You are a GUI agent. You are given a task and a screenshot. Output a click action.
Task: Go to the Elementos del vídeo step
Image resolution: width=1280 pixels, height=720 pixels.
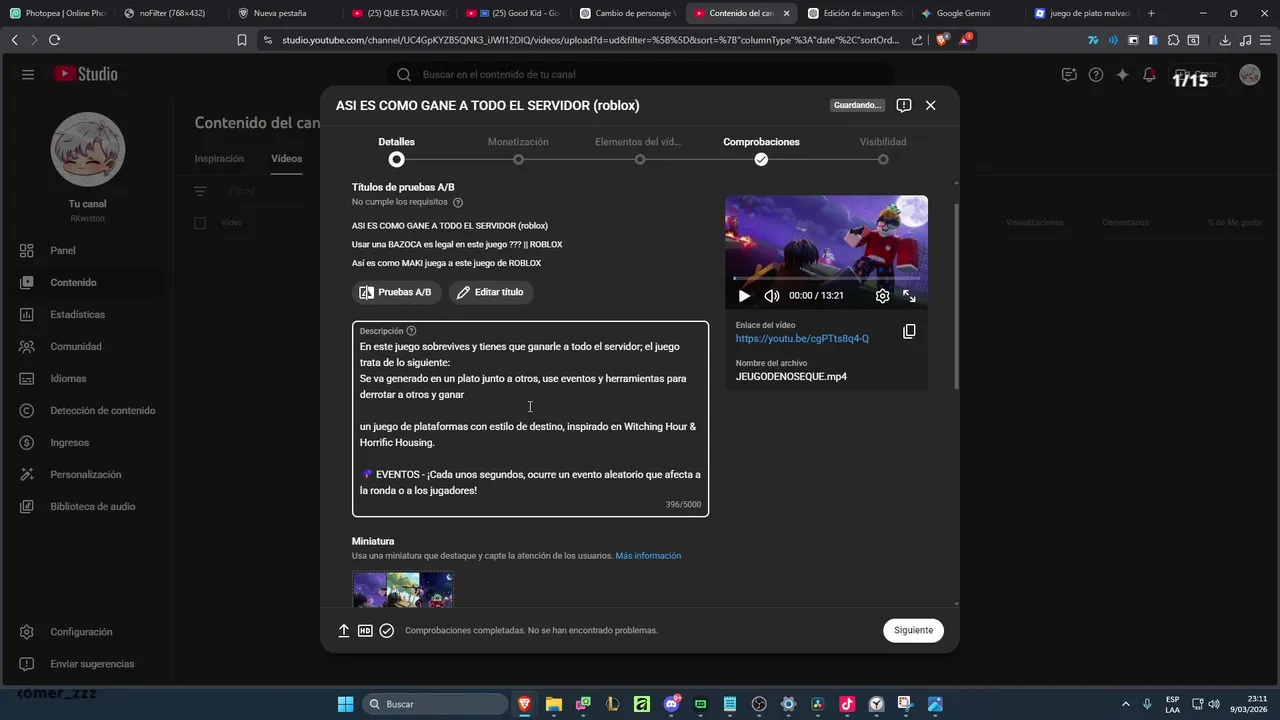click(639, 150)
